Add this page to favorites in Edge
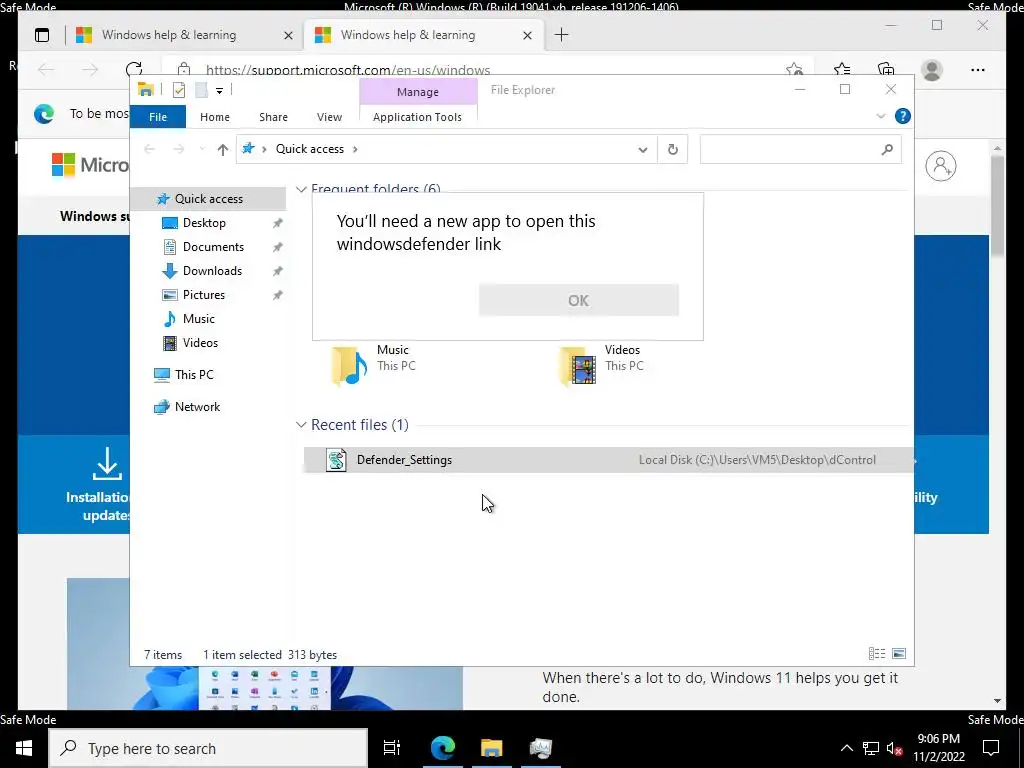The height and width of the screenshot is (768, 1024). pyautogui.click(x=794, y=70)
